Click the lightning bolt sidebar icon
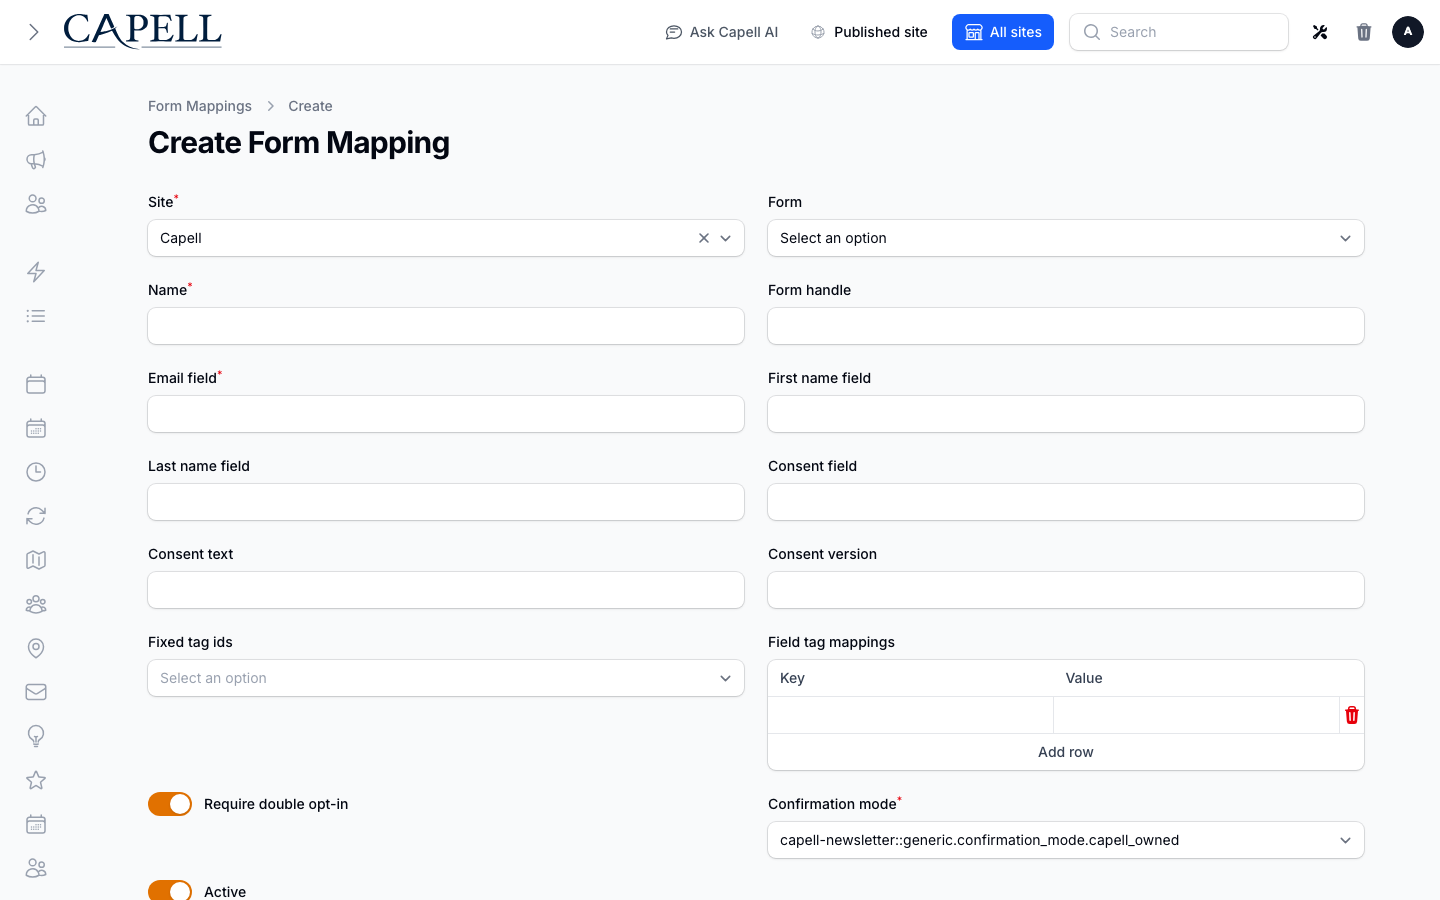The height and width of the screenshot is (900, 1440). point(36,272)
